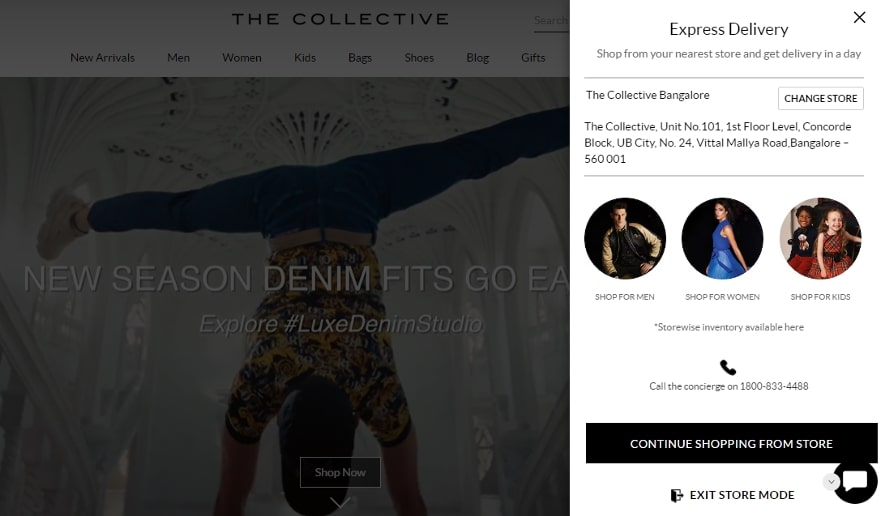Click the Change Store button
886x516 pixels.
[x=820, y=98]
